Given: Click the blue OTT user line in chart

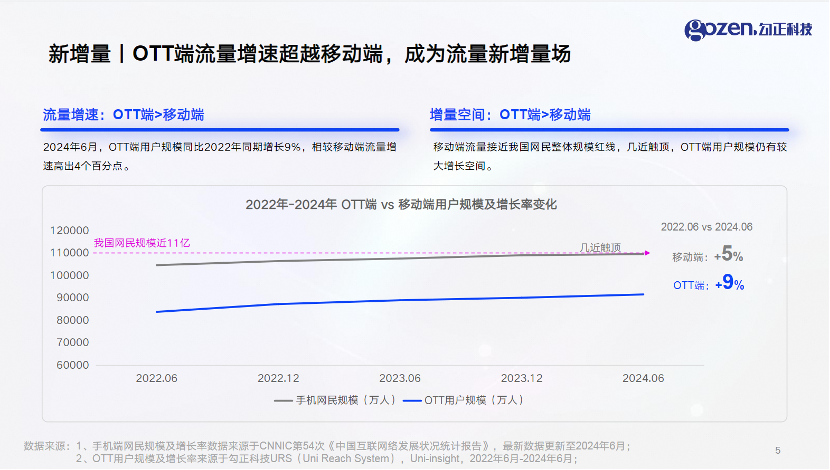Looking at the screenshot, I should 400,301.
